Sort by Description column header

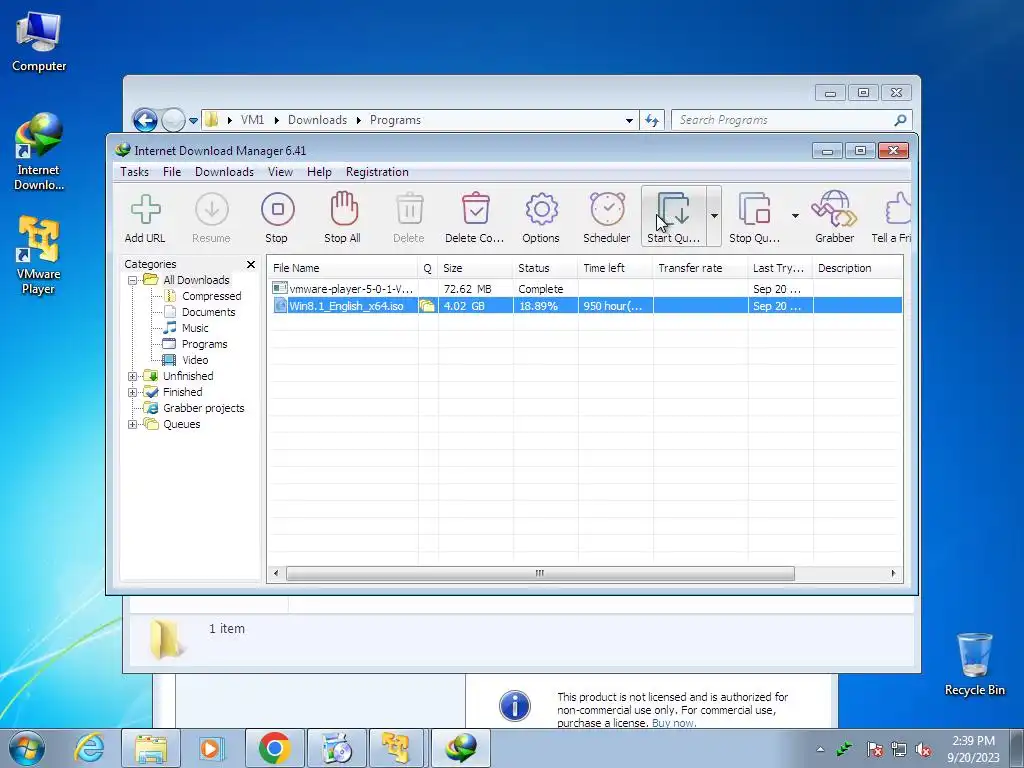(x=857, y=268)
